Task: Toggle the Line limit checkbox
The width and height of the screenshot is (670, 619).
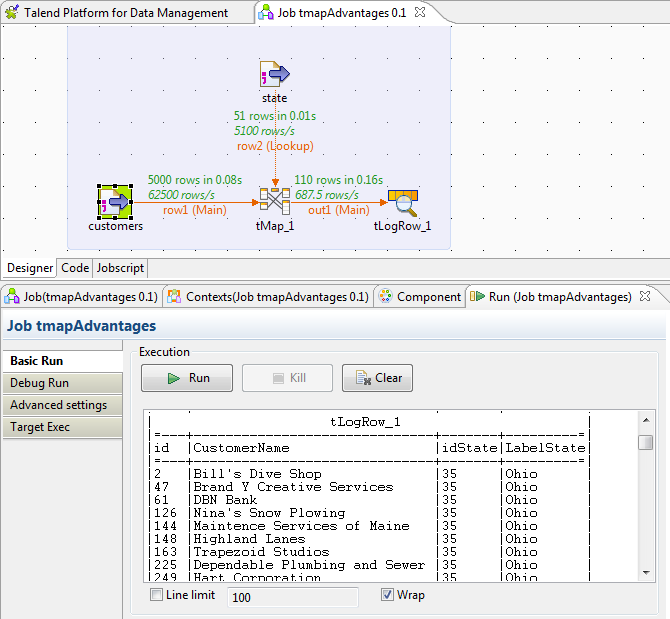Action: [x=156, y=595]
